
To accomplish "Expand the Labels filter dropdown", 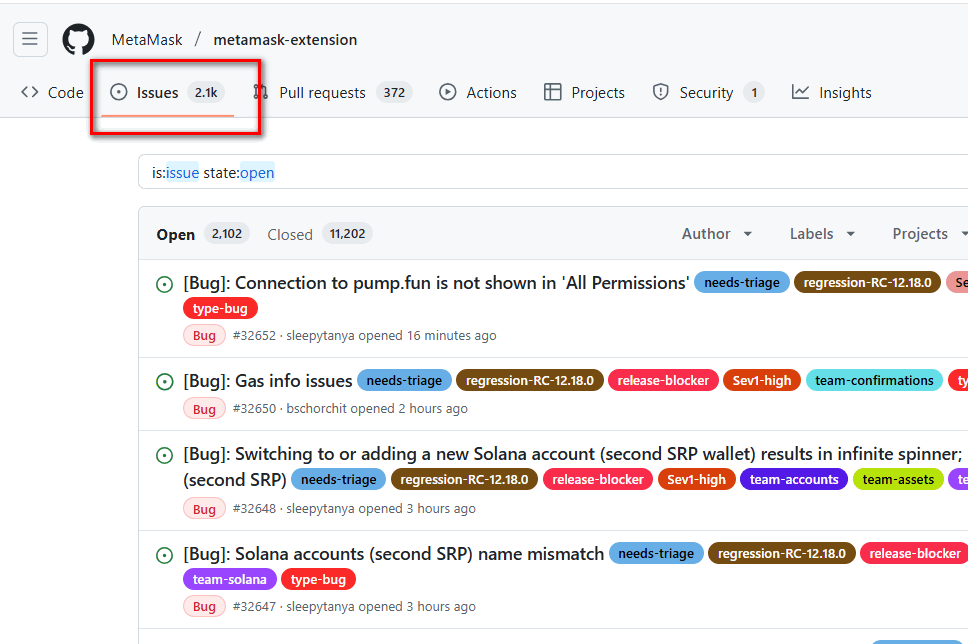I will pyautogui.click(x=822, y=234).
